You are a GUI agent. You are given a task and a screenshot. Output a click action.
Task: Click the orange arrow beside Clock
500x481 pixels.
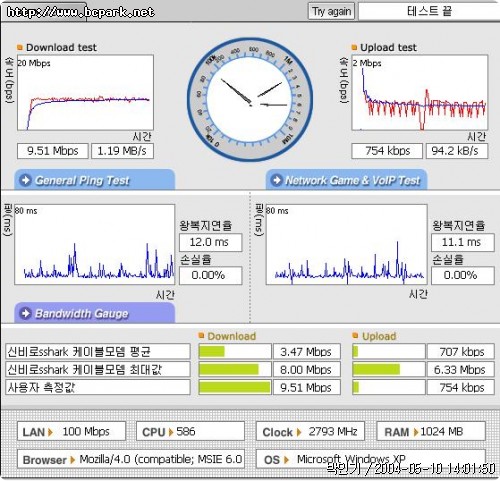[299, 432]
